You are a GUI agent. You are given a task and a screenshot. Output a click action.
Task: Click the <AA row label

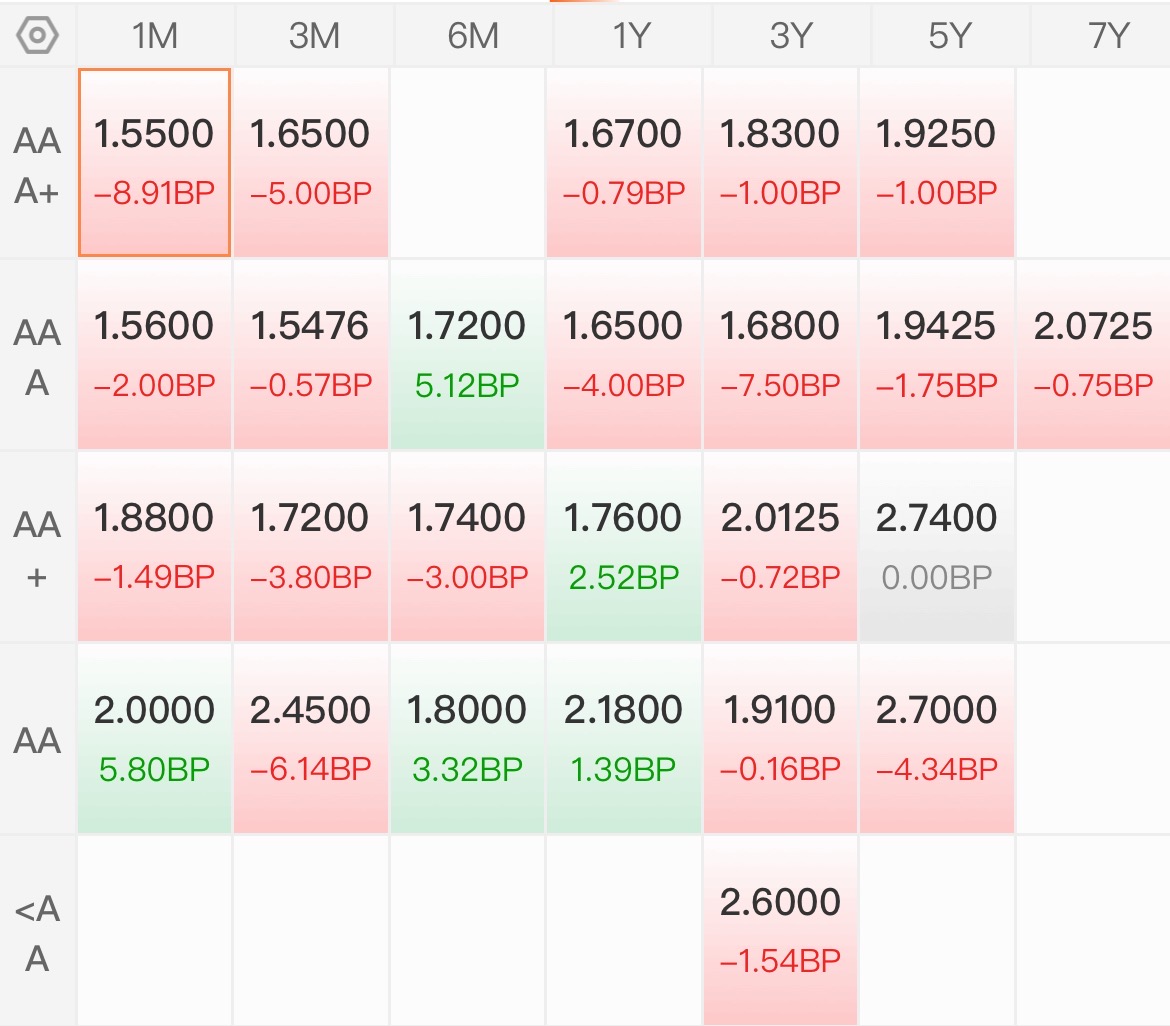(x=37, y=933)
